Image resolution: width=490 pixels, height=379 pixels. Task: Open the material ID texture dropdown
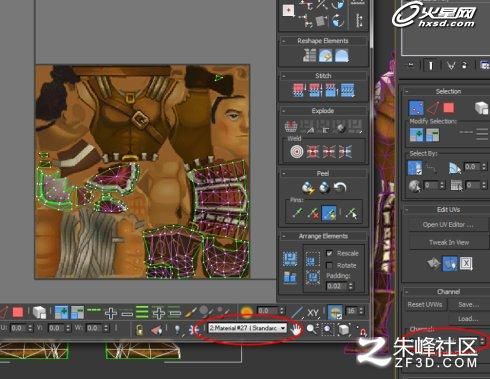(248, 328)
